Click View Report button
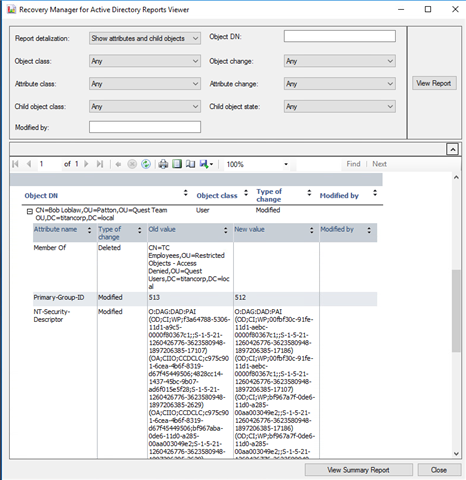This screenshot has width=466, height=480. [434, 83]
